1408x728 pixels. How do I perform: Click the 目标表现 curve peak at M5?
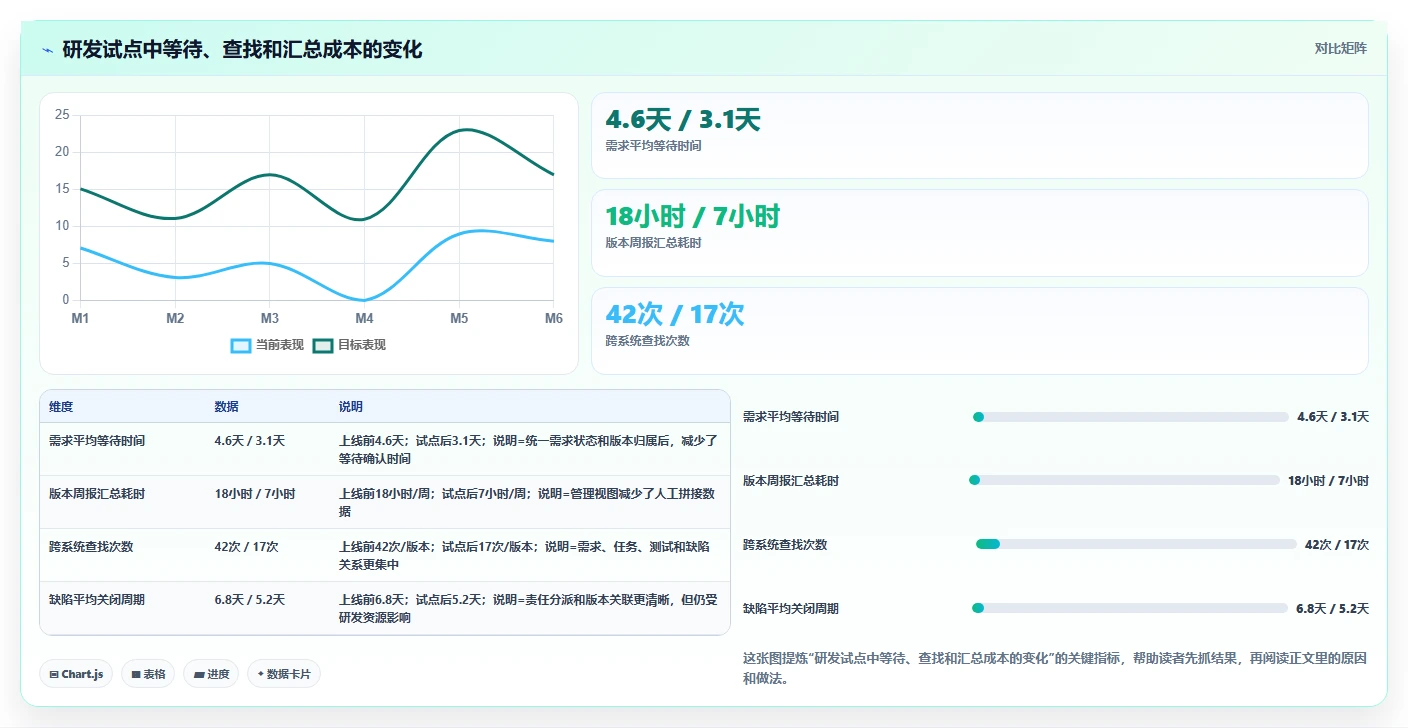coord(461,130)
